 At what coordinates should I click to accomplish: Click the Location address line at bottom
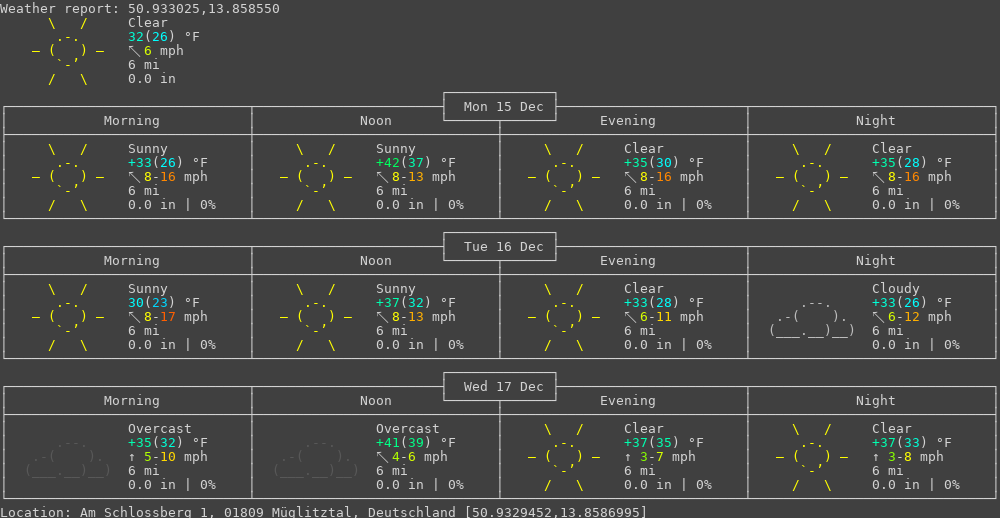[x=324, y=512]
